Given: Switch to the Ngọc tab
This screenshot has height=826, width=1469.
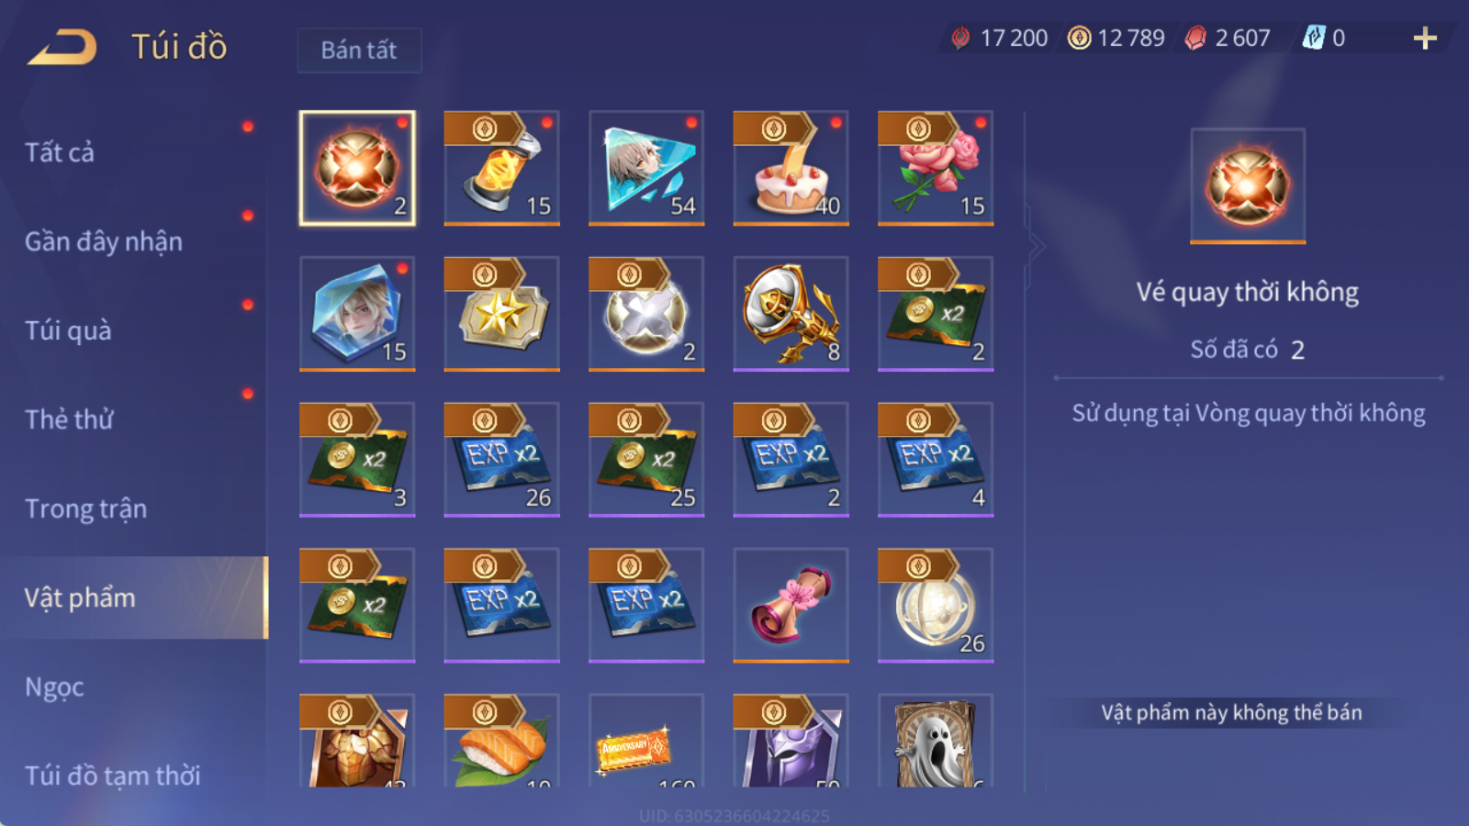Looking at the screenshot, I should pos(54,687).
